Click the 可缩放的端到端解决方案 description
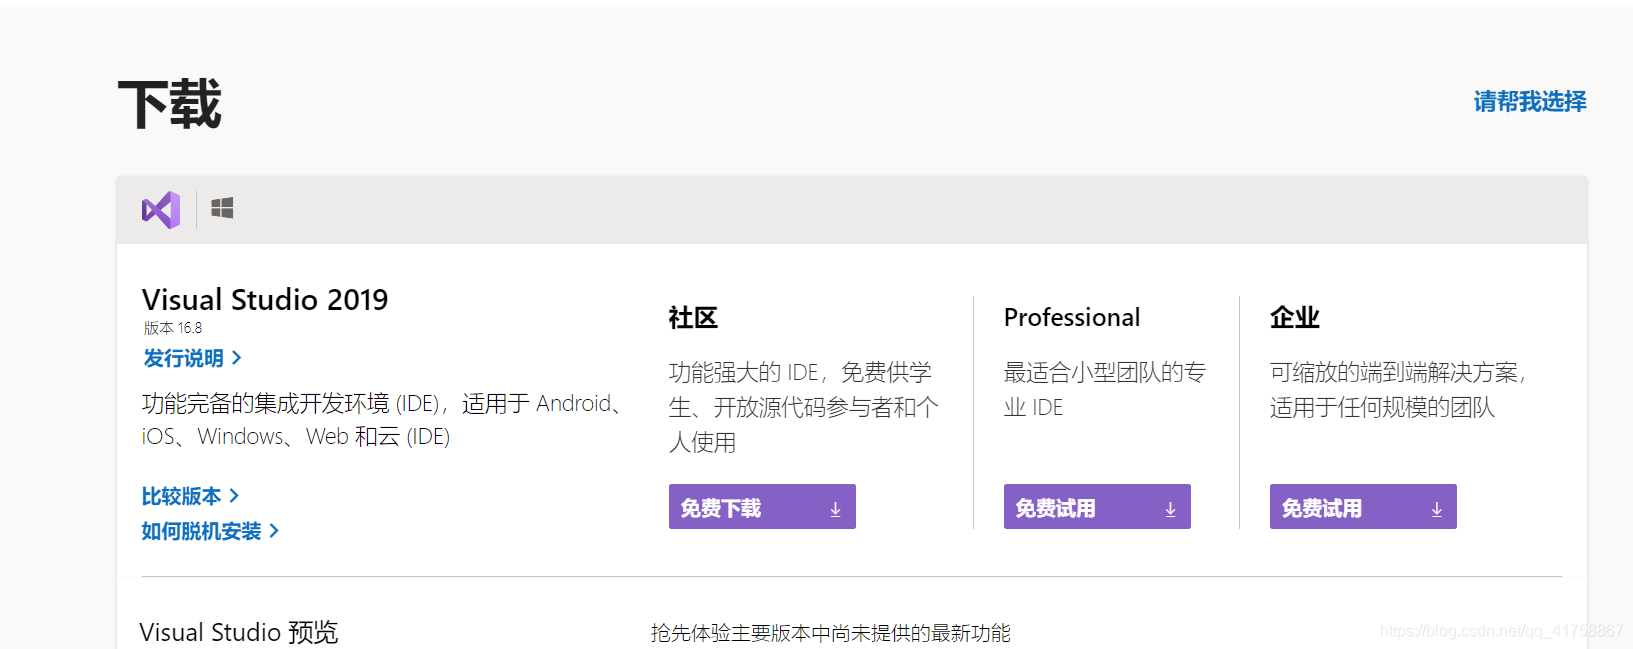 point(1400,390)
